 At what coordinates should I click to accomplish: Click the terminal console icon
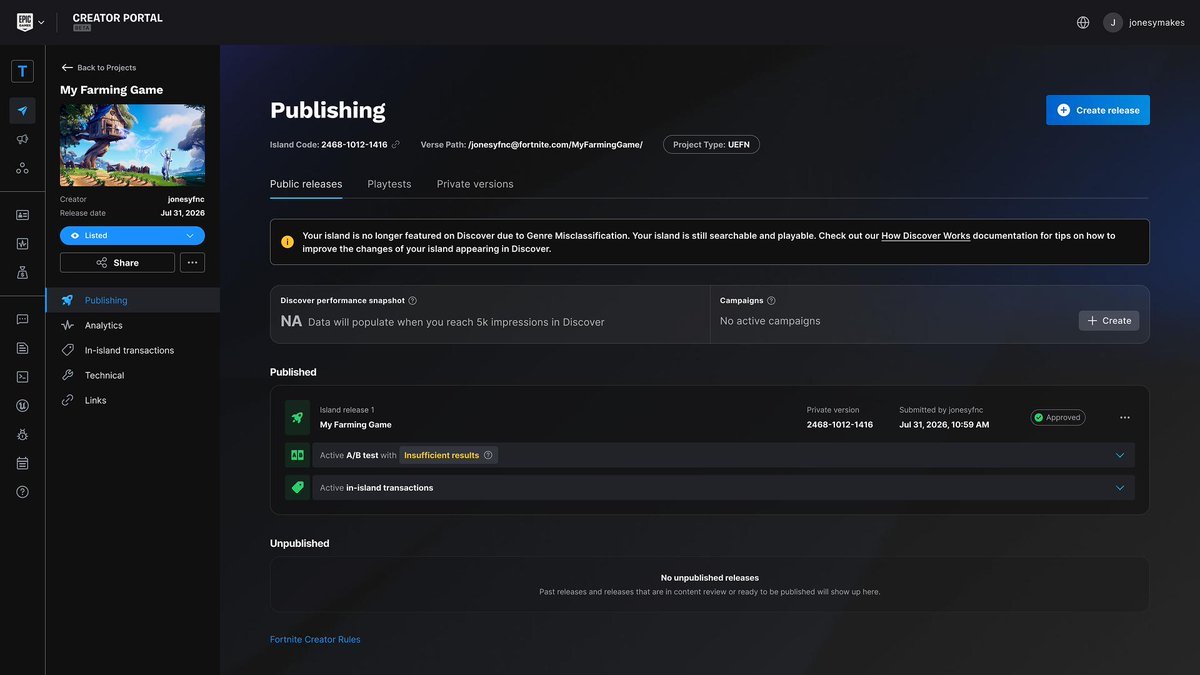22,377
